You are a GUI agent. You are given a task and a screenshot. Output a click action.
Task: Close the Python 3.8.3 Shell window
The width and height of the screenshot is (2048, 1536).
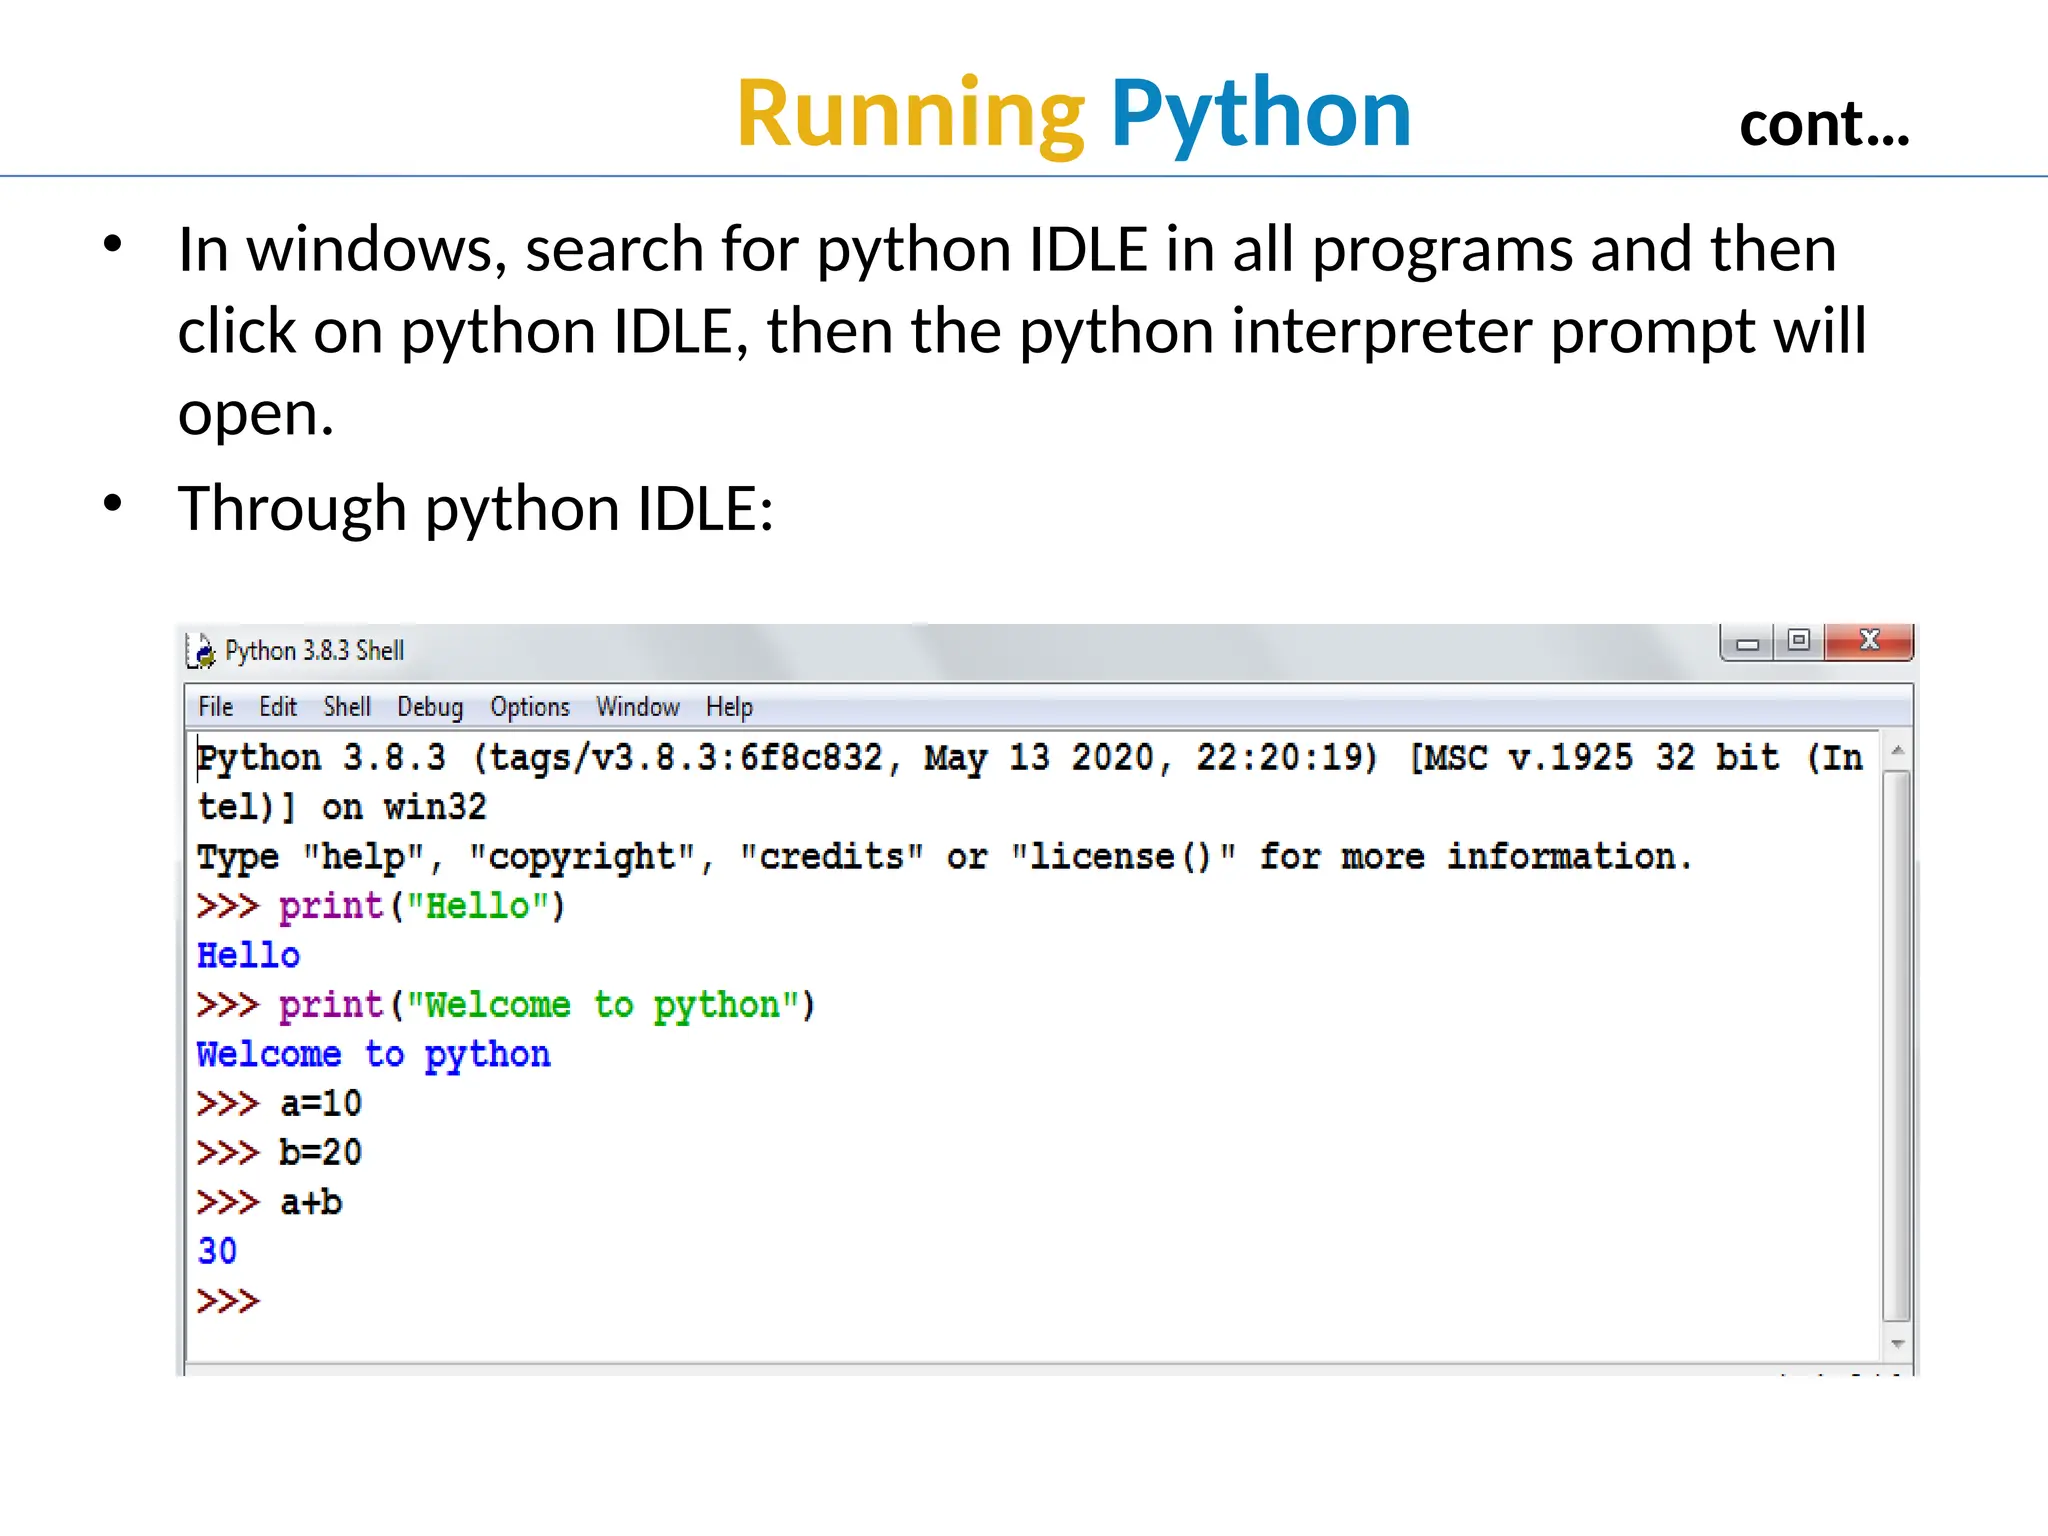point(1869,641)
